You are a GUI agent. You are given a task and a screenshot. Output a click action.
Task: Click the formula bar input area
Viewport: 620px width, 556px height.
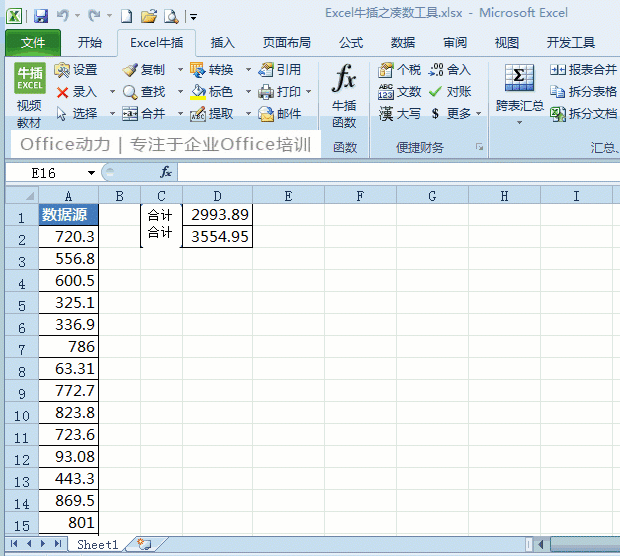tap(399, 173)
